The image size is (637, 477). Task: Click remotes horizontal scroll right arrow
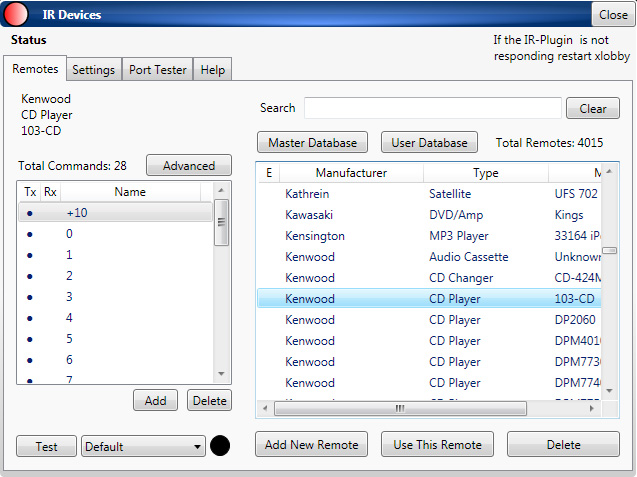tap(592, 408)
